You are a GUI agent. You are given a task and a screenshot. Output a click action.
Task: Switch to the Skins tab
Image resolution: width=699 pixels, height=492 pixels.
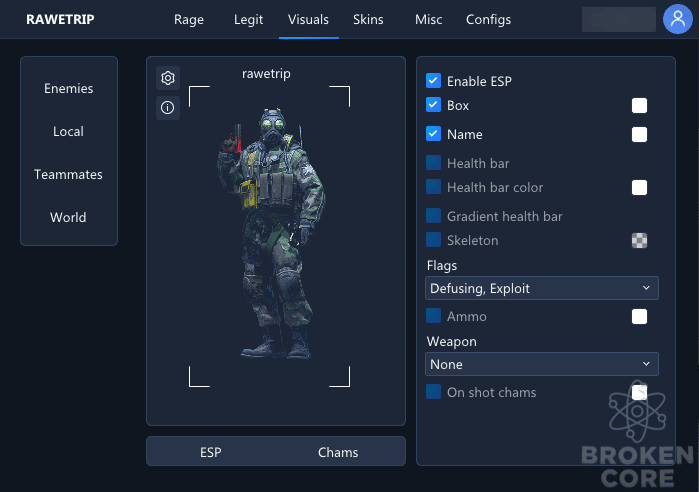(x=368, y=20)
